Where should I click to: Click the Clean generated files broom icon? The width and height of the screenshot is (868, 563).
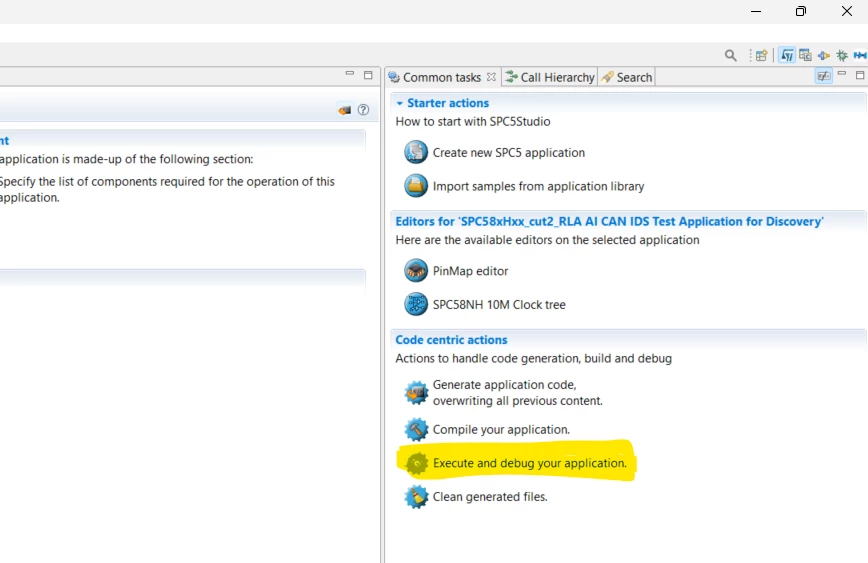tap(416, 497)
